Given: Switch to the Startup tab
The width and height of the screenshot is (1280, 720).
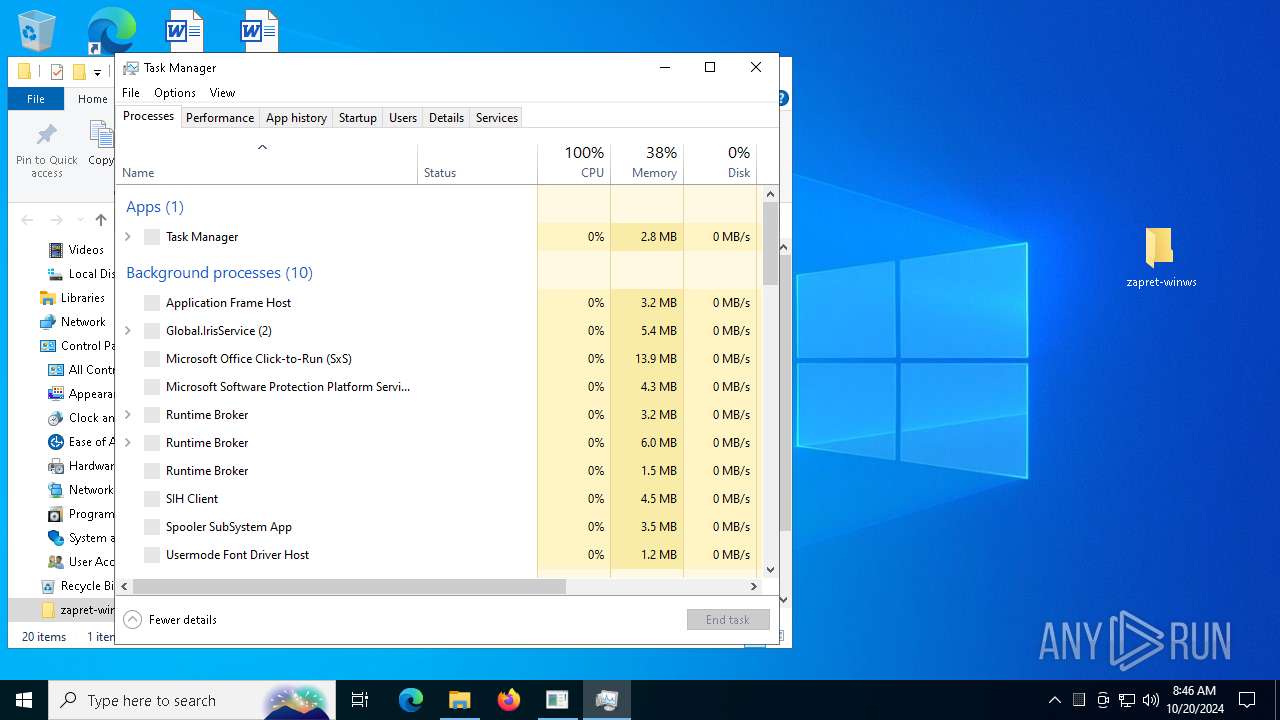Looking at the screenshot, I should [357, 118].
